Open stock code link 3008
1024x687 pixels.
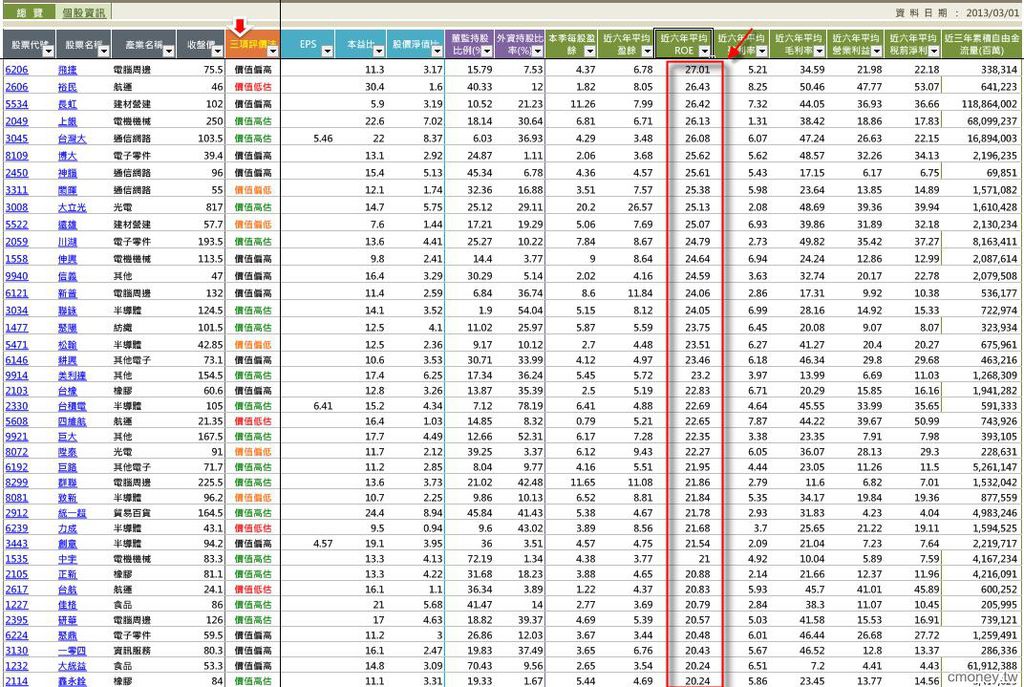[17, 207]
